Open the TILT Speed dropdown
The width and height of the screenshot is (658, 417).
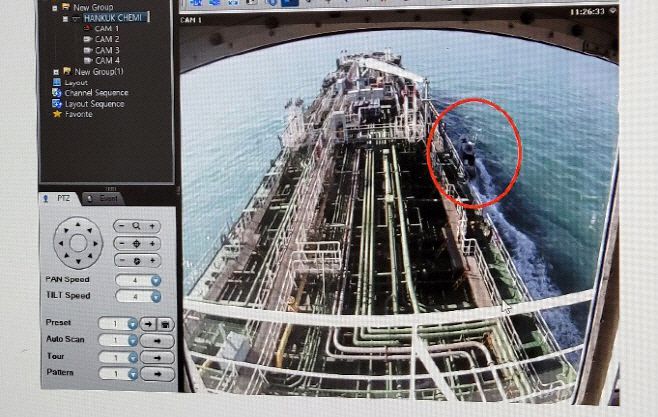click(156, 297)
